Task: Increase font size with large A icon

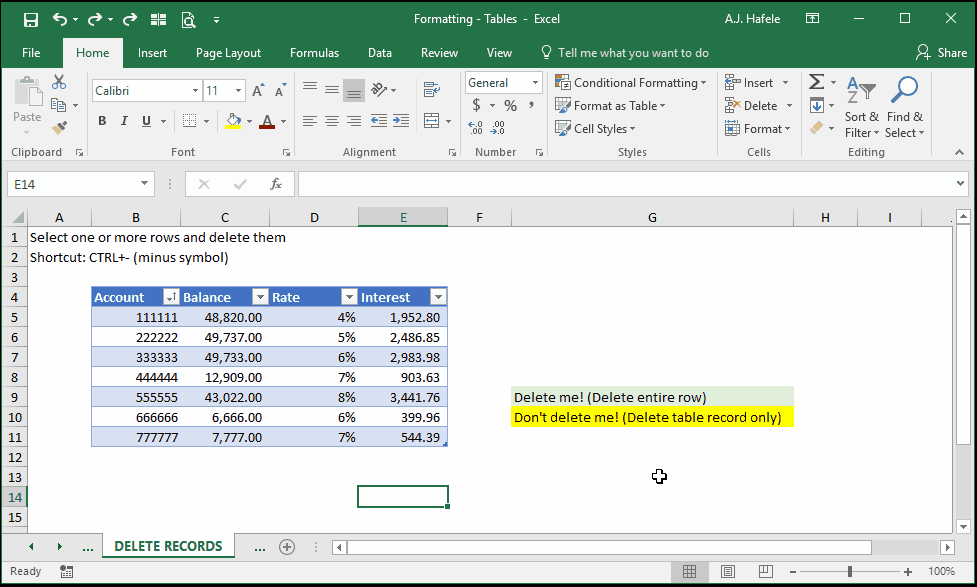Action: [258, 91]
